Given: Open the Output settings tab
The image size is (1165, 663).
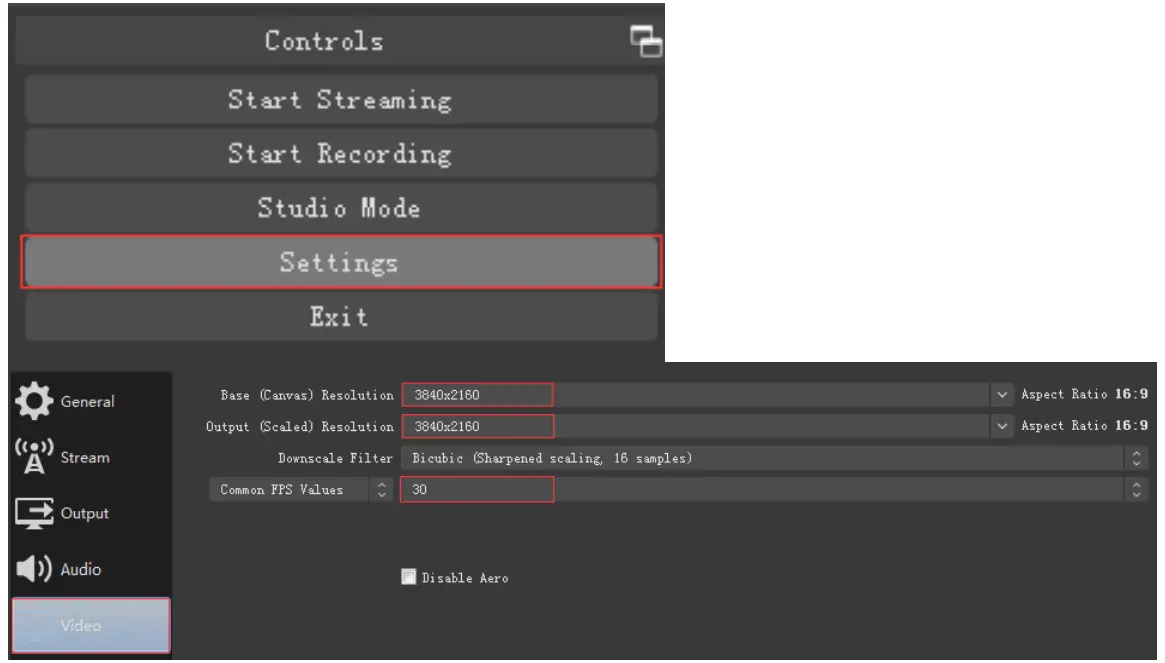Looking at the screenshot, I should pos(91,513).
